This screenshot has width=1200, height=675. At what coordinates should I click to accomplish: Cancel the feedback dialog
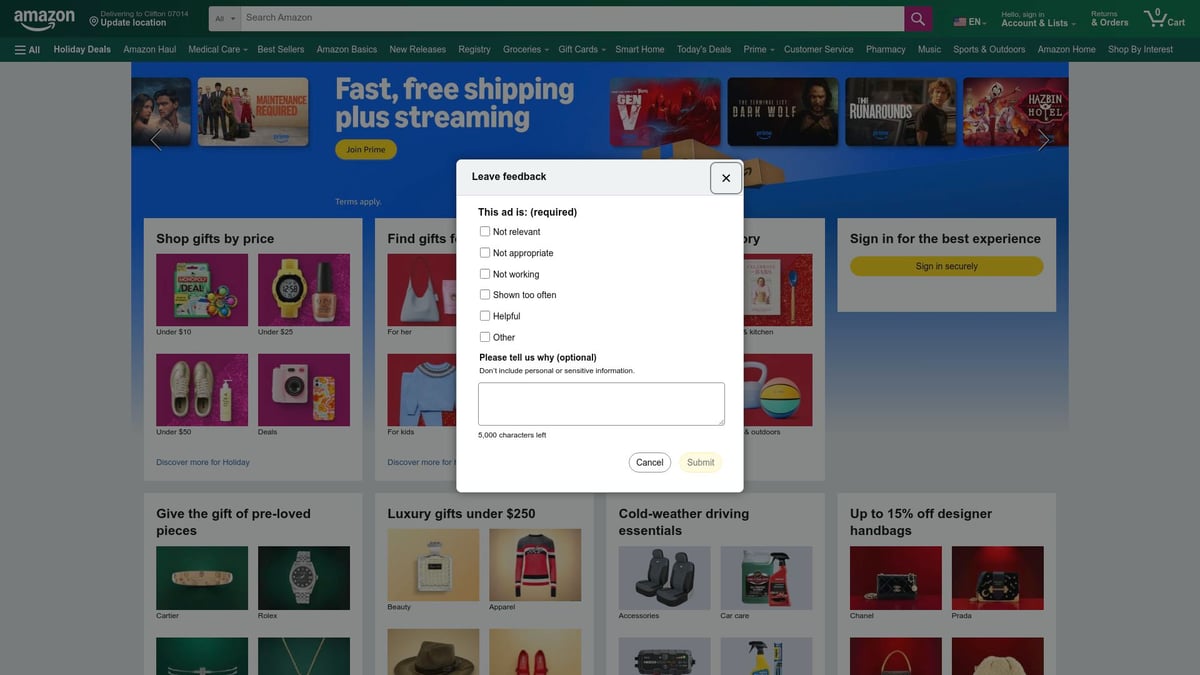(650, 461)
